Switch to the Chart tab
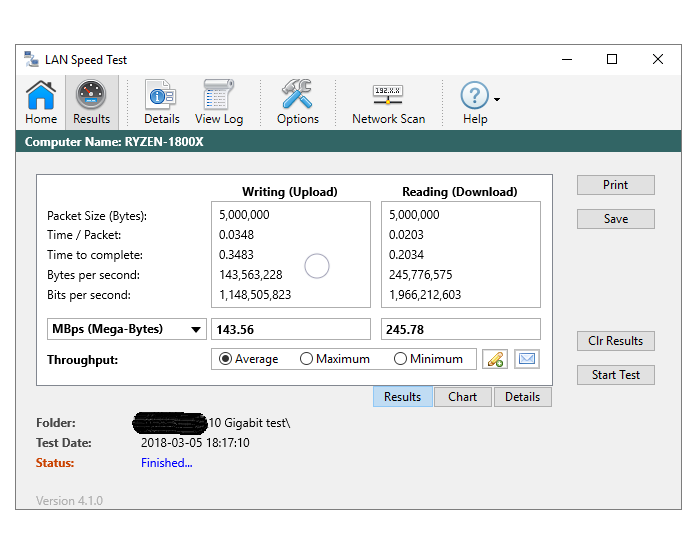The image size is (696, 554). click(463, 397)
